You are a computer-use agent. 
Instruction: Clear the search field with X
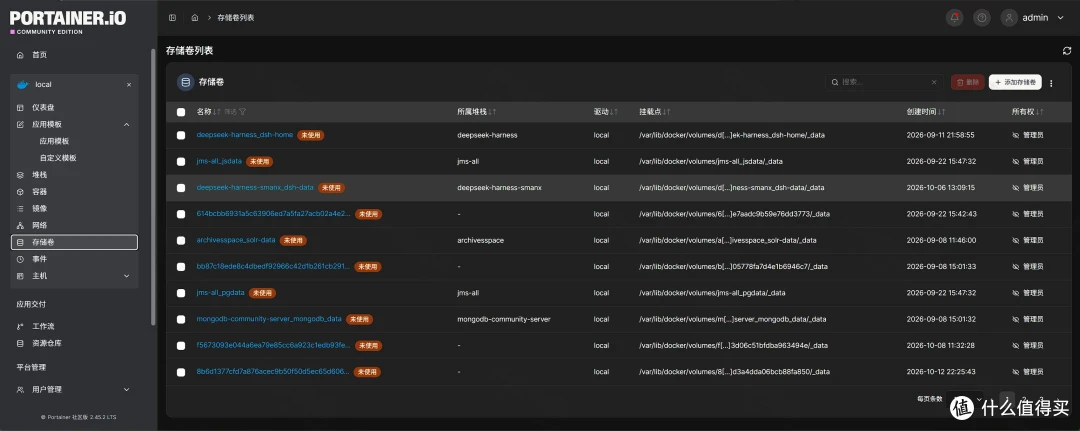(x=934, y=82)
